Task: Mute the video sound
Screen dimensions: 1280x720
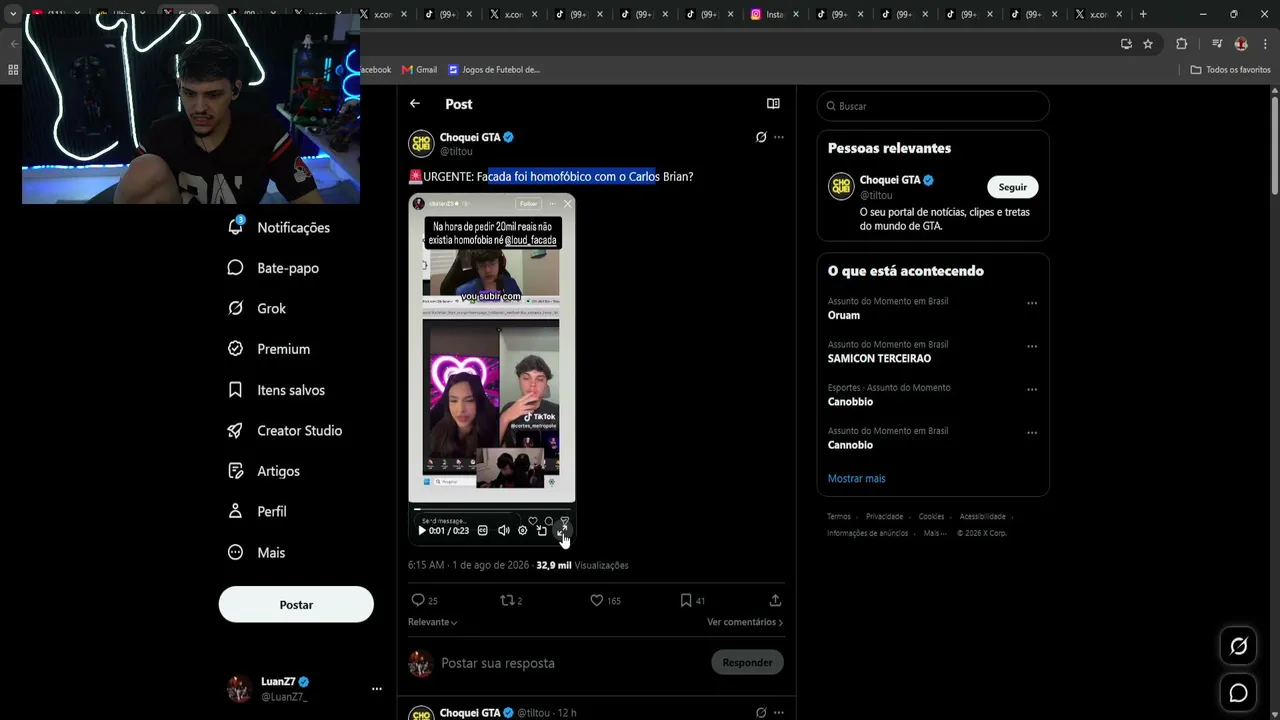Action: click(x=503, y=531)
